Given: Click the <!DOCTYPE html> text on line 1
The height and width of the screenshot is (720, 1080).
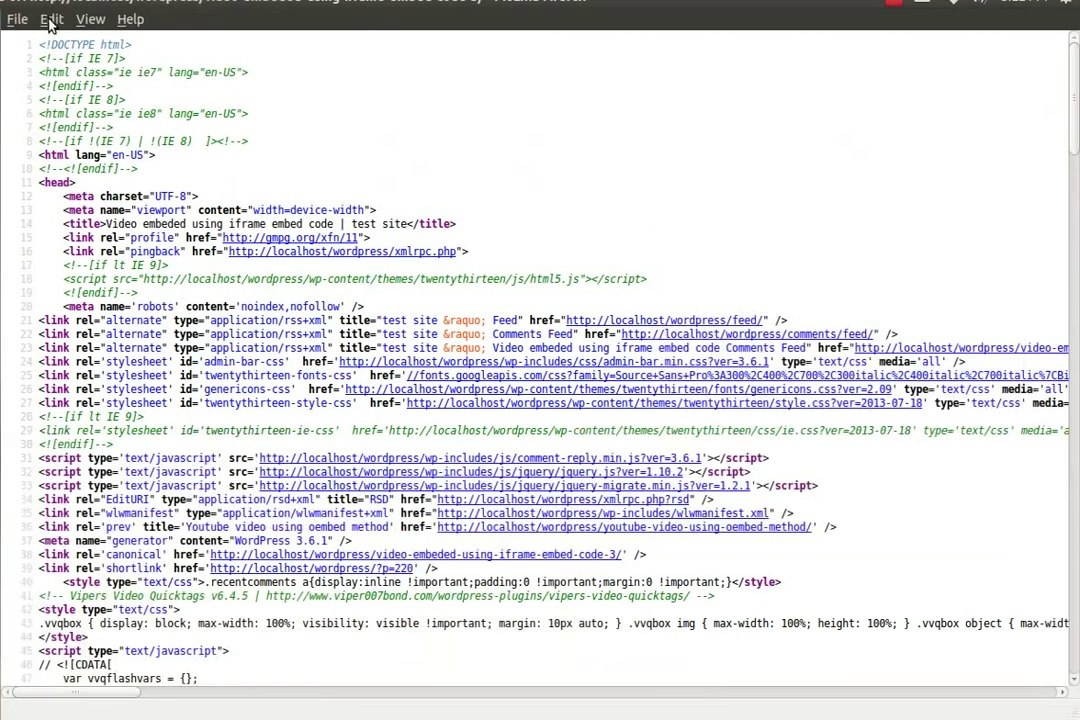Looking at the screenshot, I should pos(85,45).
